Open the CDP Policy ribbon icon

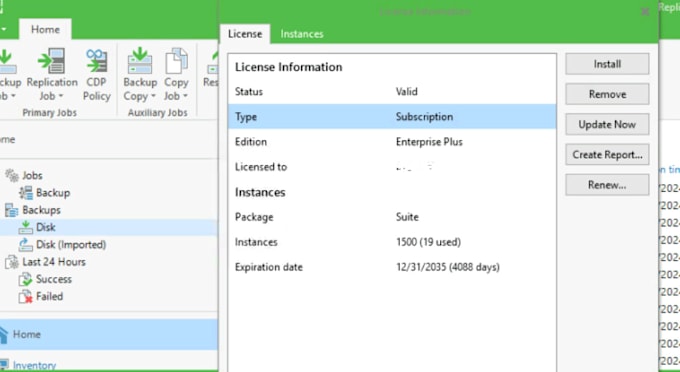96,61
